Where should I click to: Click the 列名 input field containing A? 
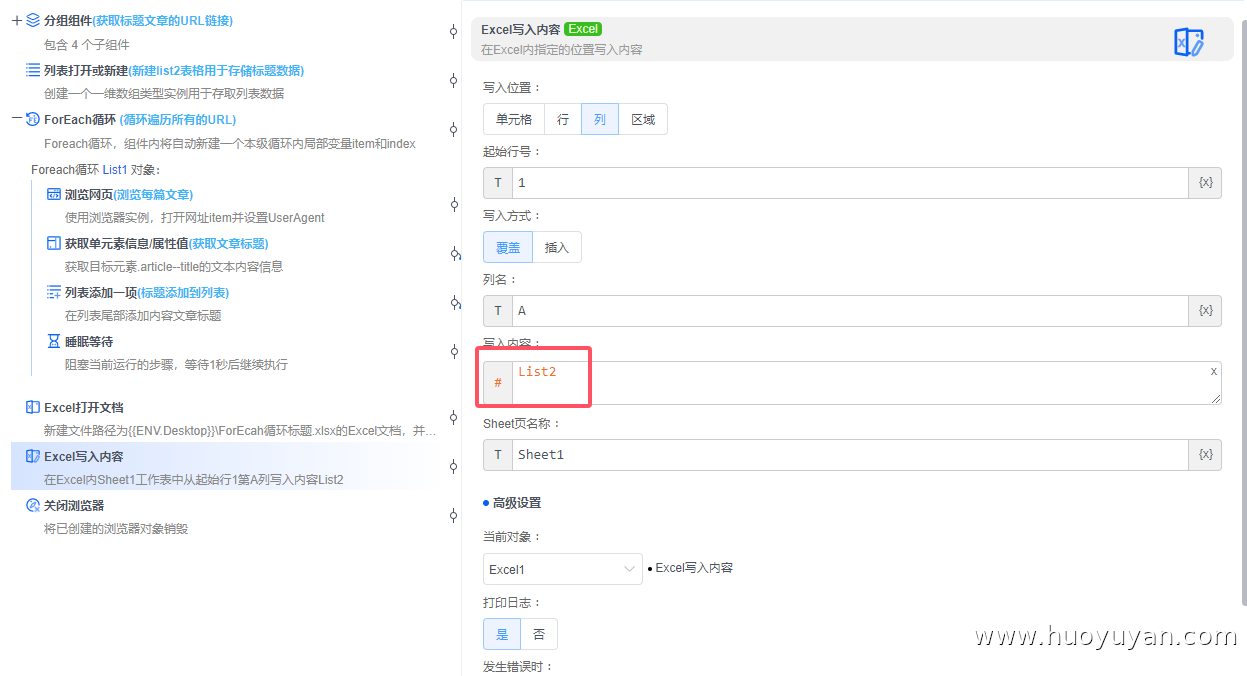(x=850, y=311)
